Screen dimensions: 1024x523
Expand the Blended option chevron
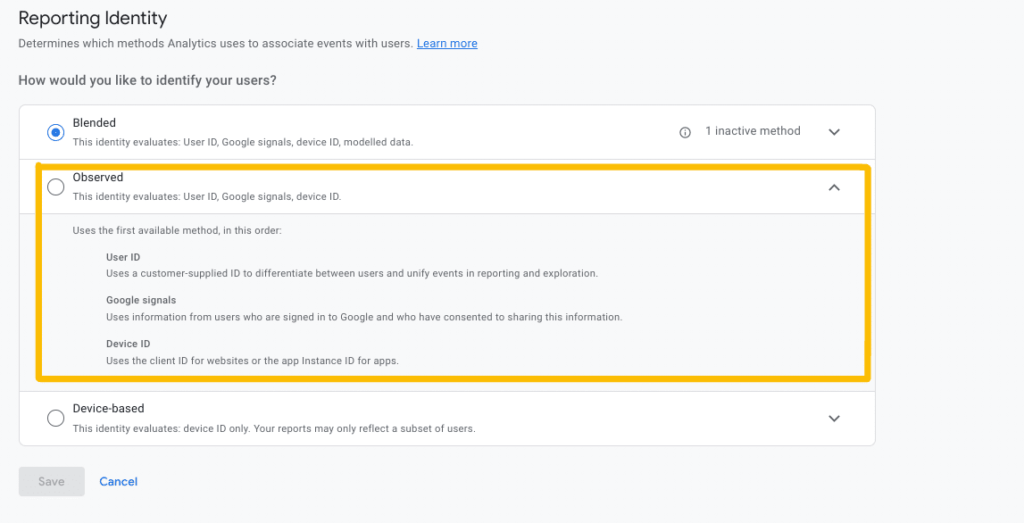coord(834,132)
